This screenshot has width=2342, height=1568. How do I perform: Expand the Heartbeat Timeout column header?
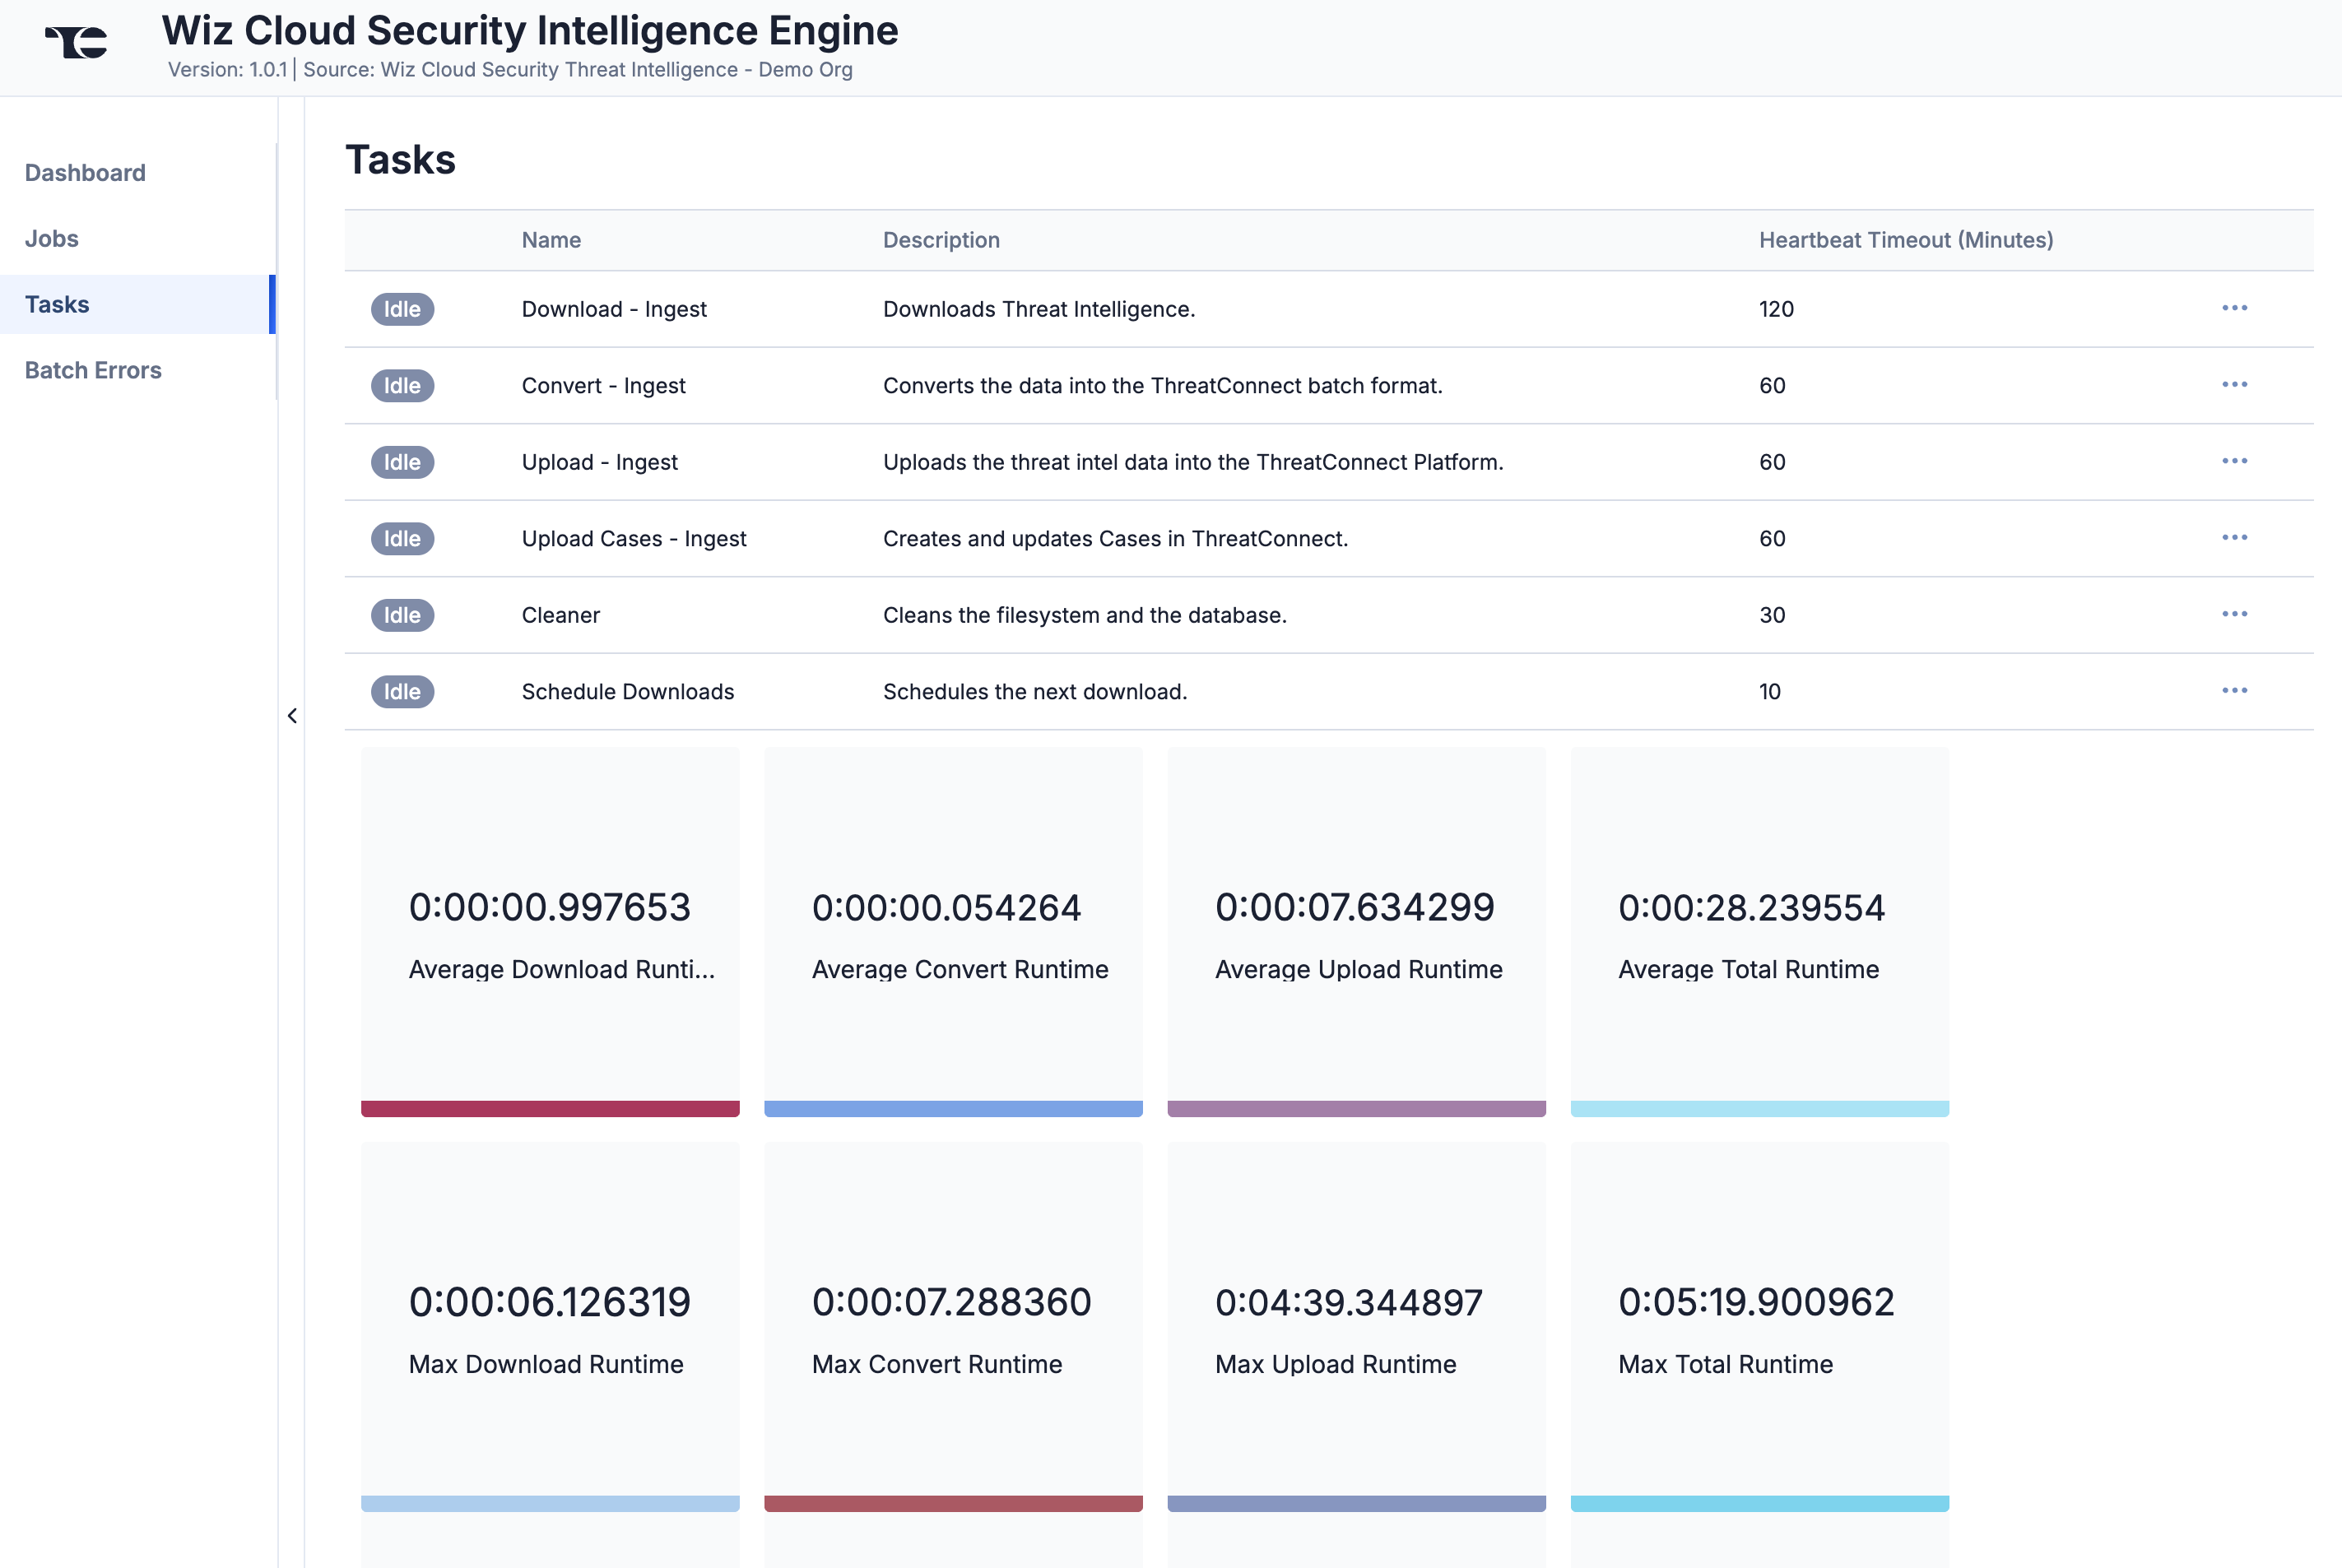pos(1905,240)
